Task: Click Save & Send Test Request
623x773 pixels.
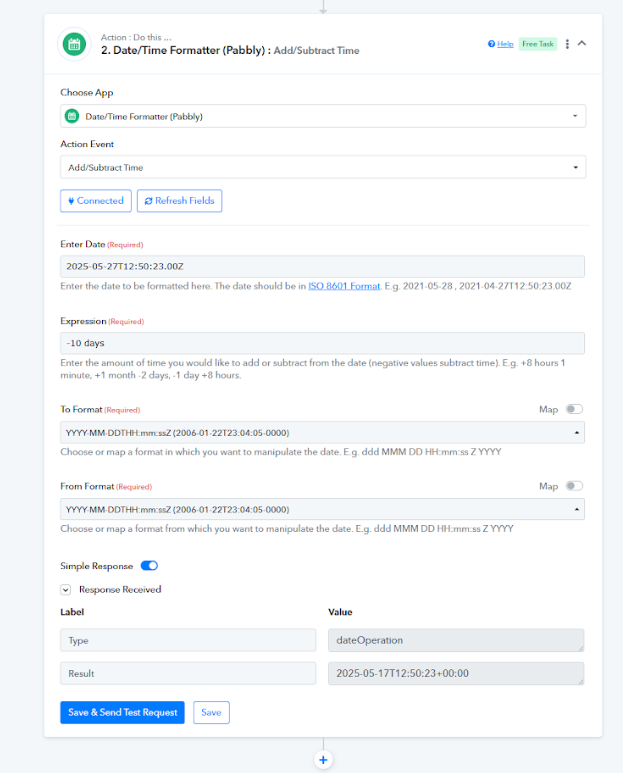Action: tap(122, 712)
